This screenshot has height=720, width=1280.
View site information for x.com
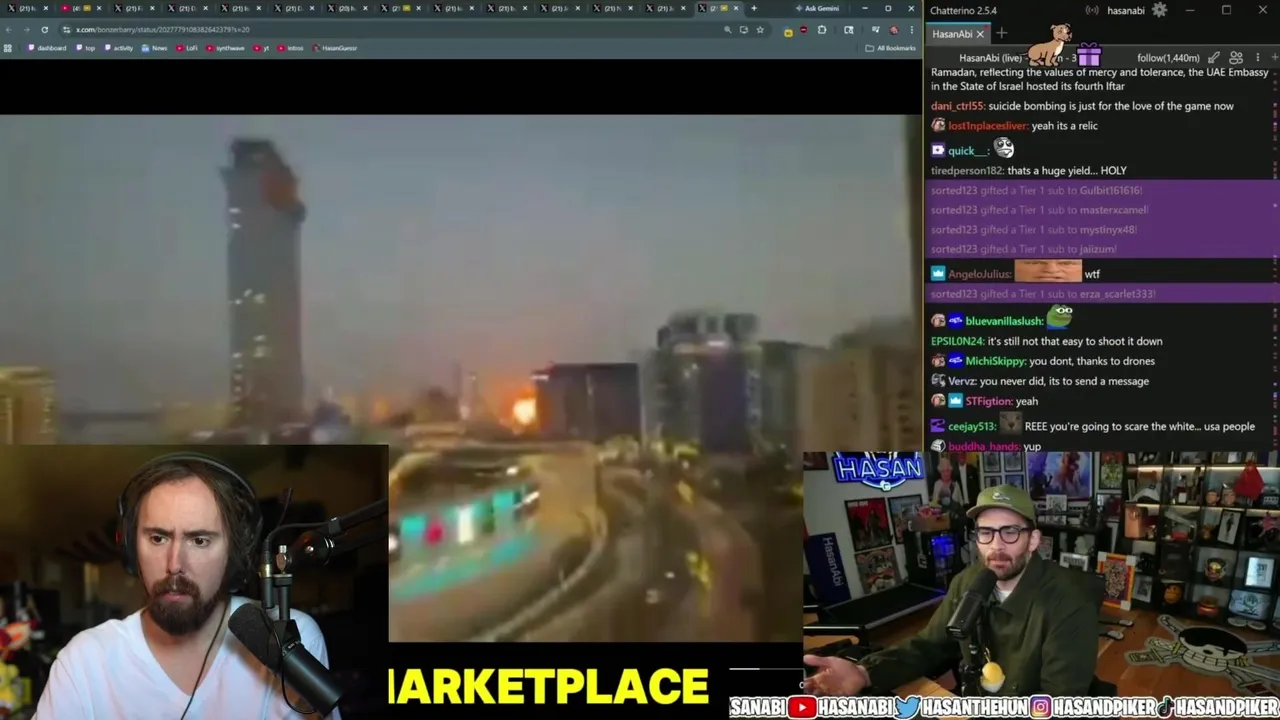click(66, 30)
